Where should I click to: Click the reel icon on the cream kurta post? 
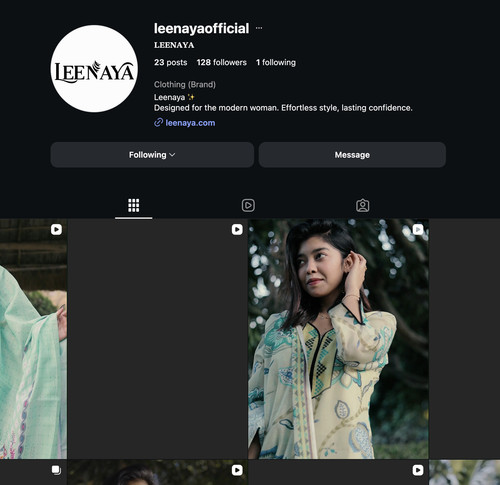point(418,229)
